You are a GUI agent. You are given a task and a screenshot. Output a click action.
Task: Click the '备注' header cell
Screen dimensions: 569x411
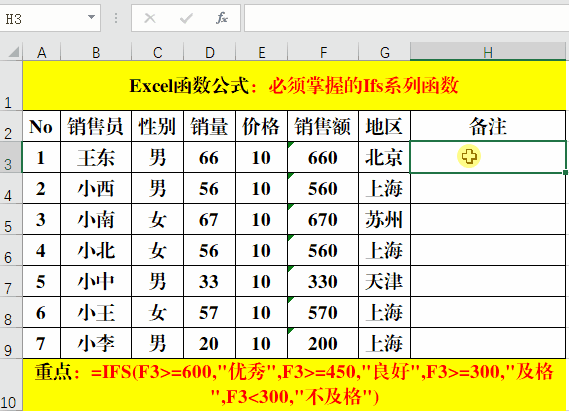[488, 126]
